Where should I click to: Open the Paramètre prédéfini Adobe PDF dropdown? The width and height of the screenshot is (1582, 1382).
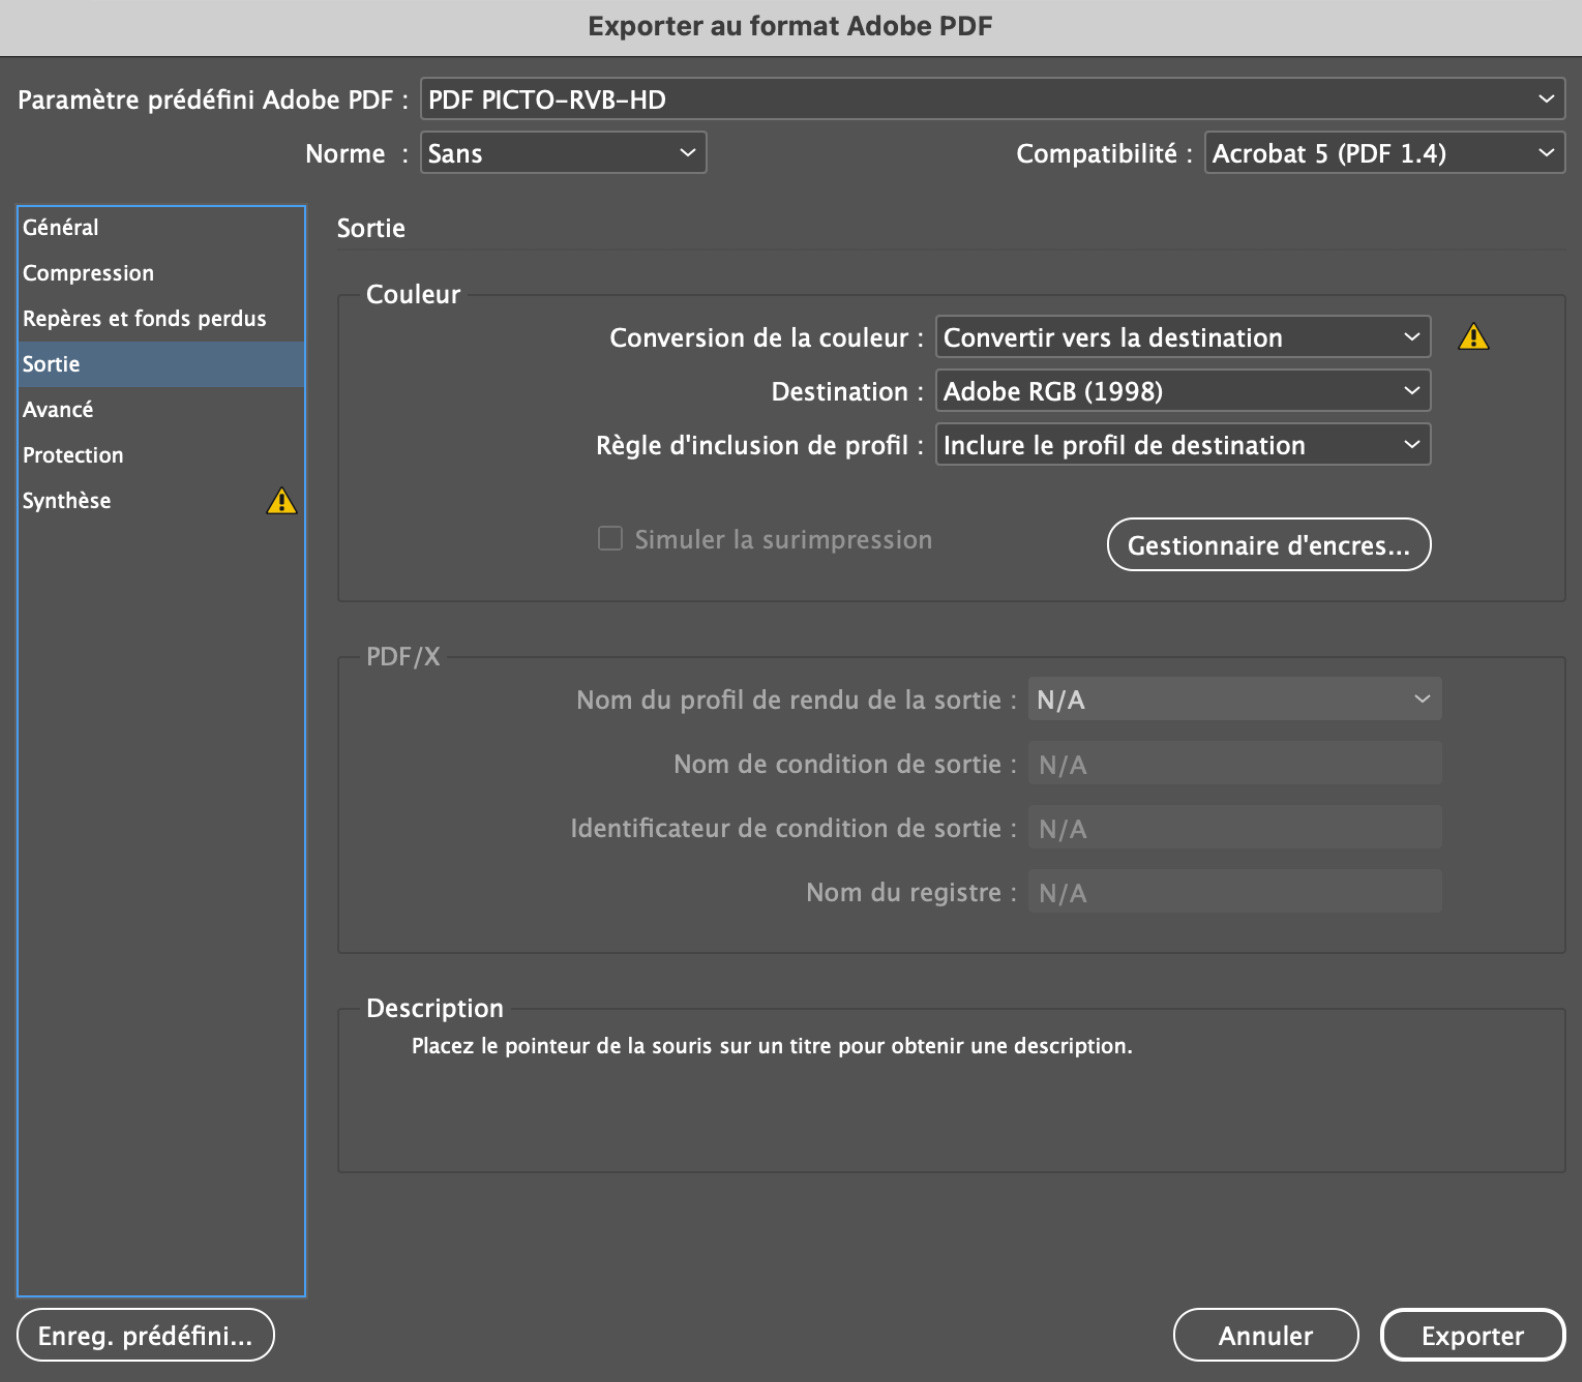coord(992,99)
